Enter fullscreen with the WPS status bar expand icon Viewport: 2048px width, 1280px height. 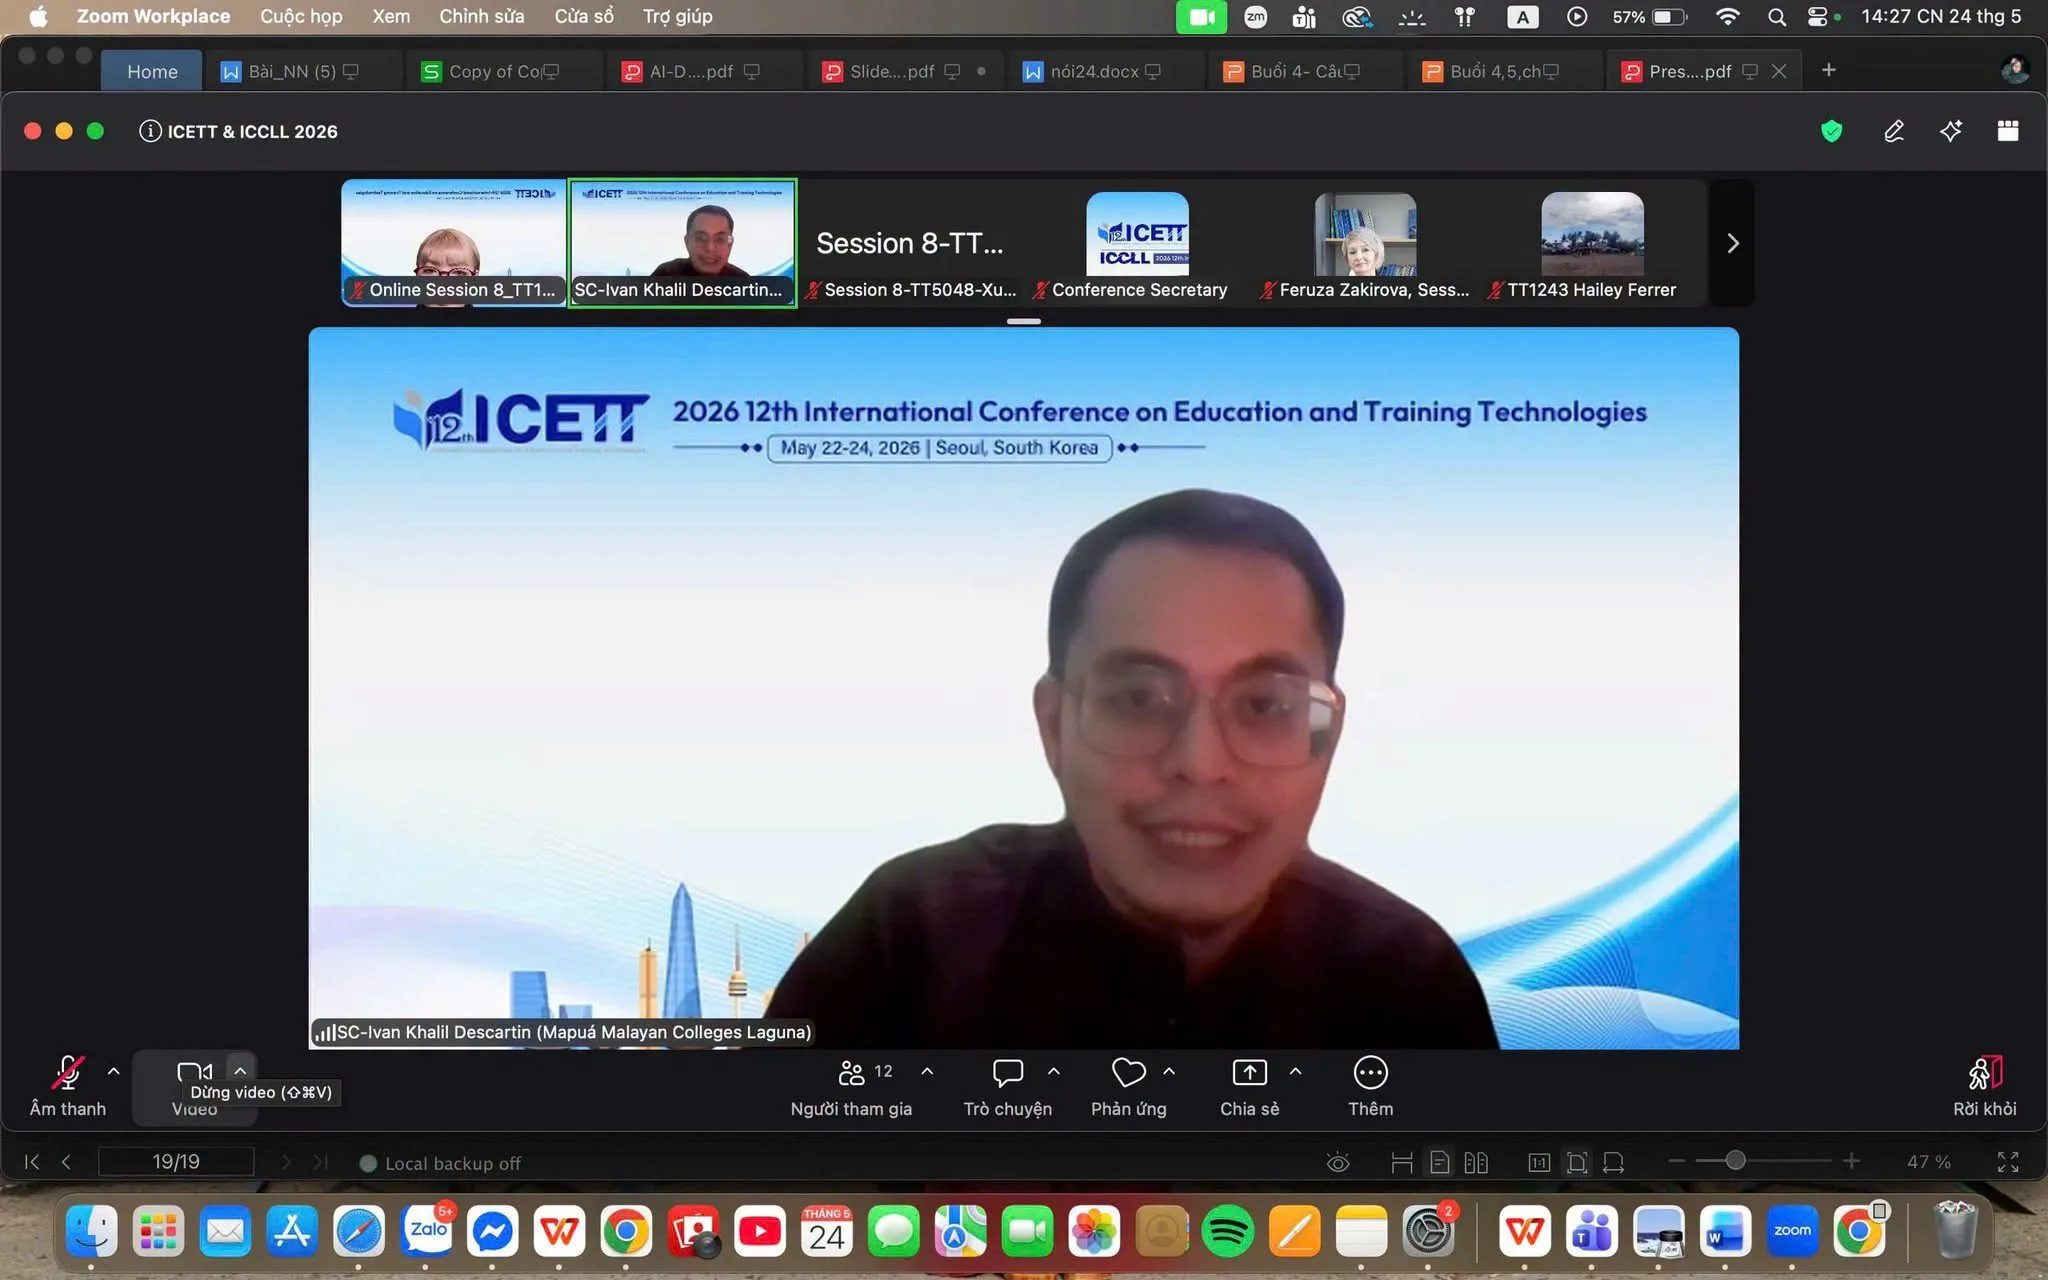coord(2007,1162)
